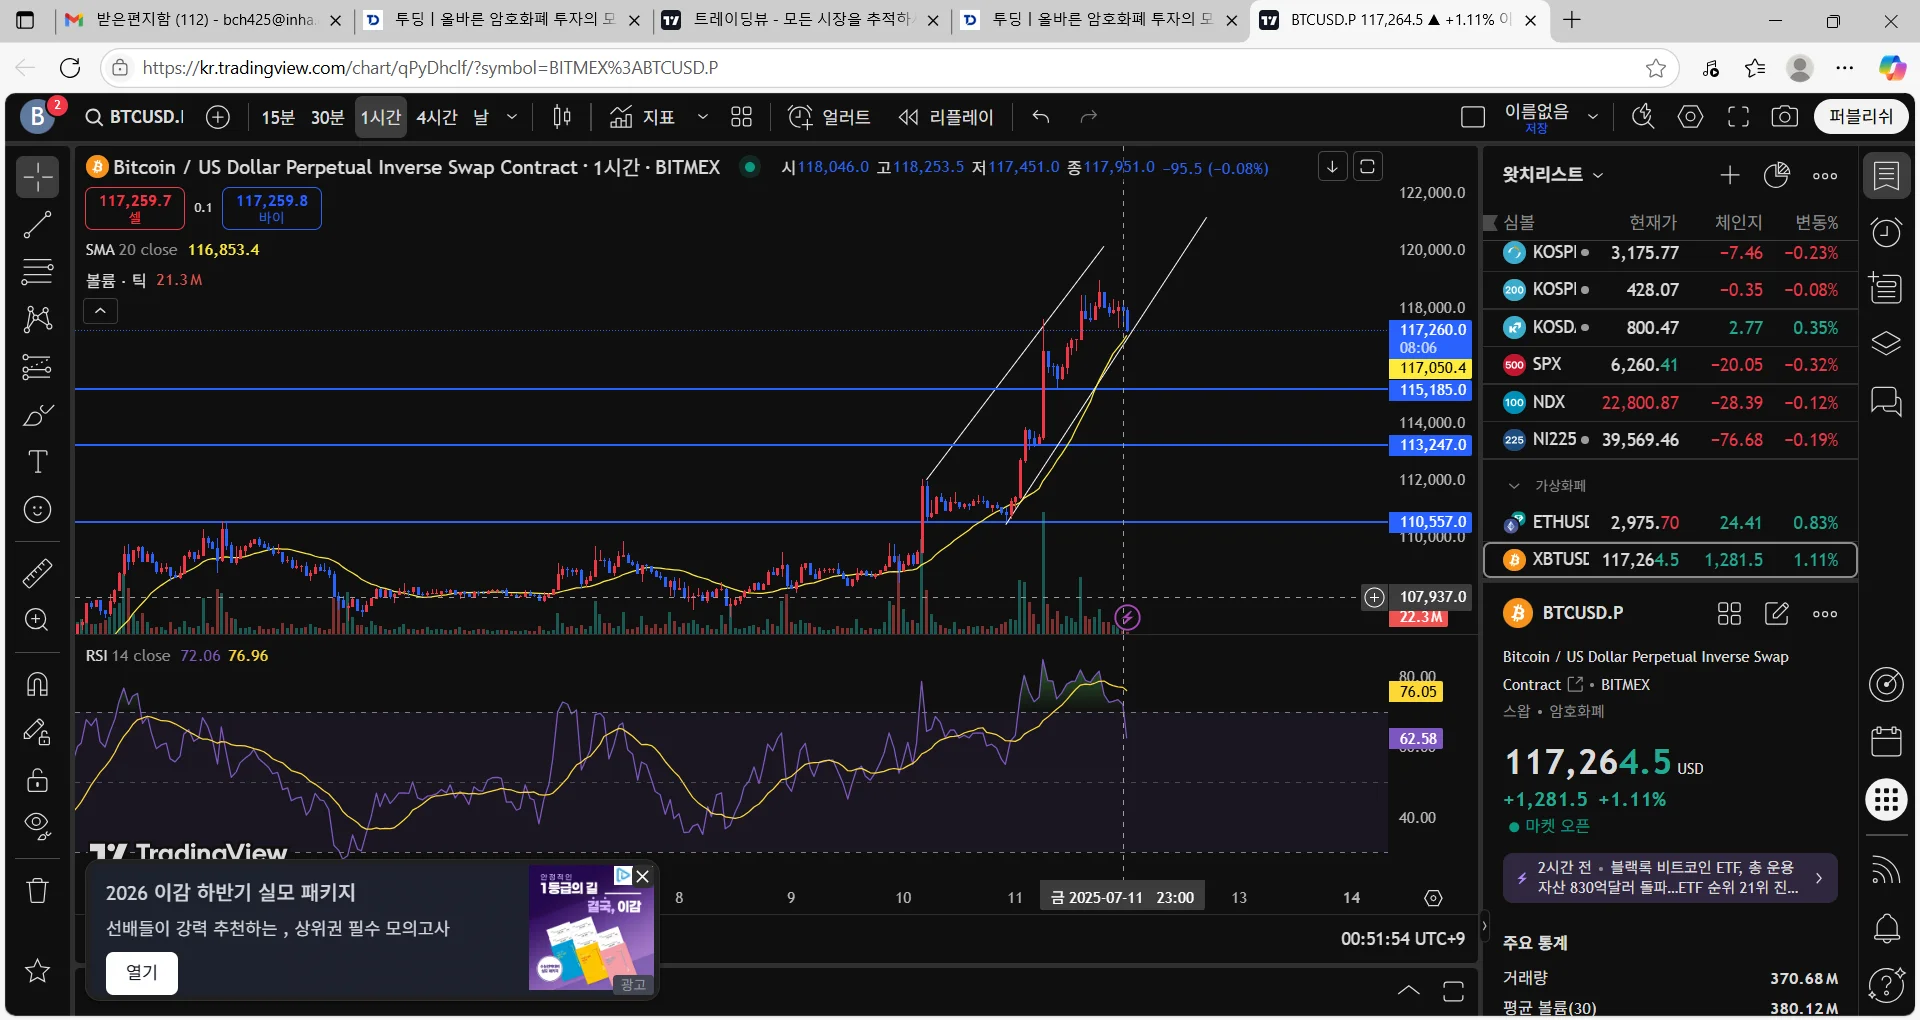This screenshot has width=1920, height=1020.
Task: Click the Publish button
Action: (1861, 117)
